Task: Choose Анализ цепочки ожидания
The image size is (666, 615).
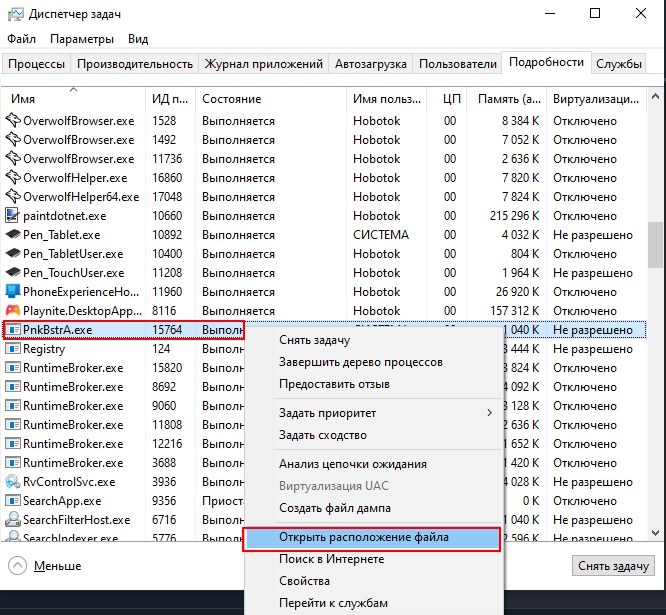Action: click(374, 464)
